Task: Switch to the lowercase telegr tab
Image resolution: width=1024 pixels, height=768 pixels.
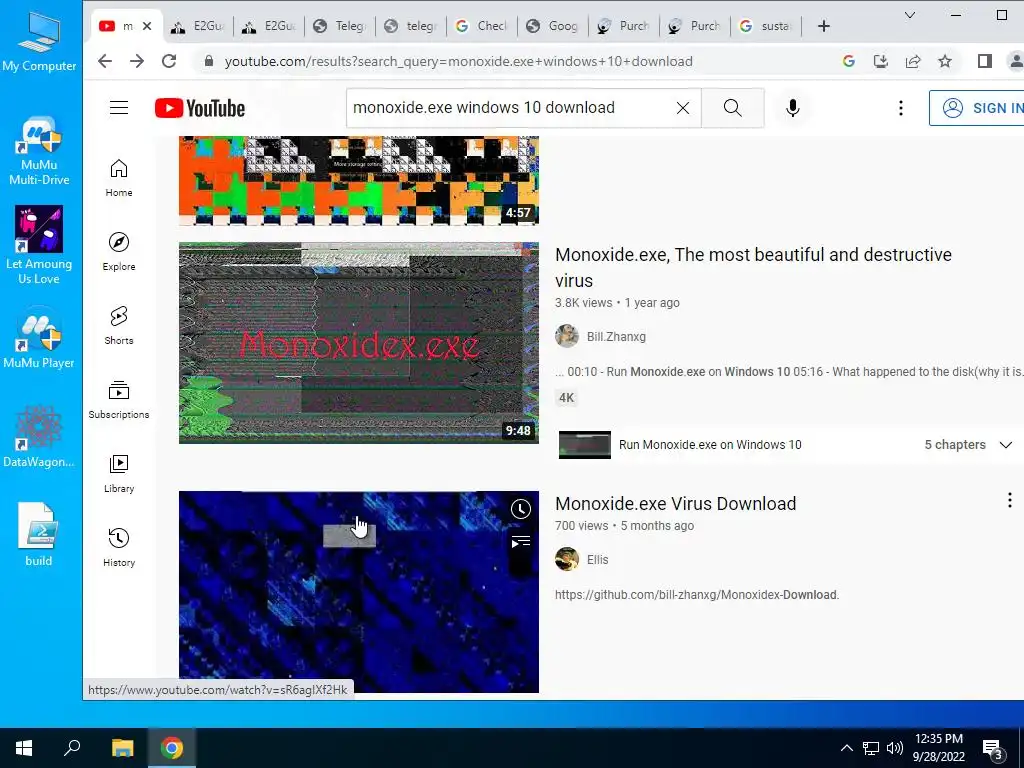Action: 410,26
